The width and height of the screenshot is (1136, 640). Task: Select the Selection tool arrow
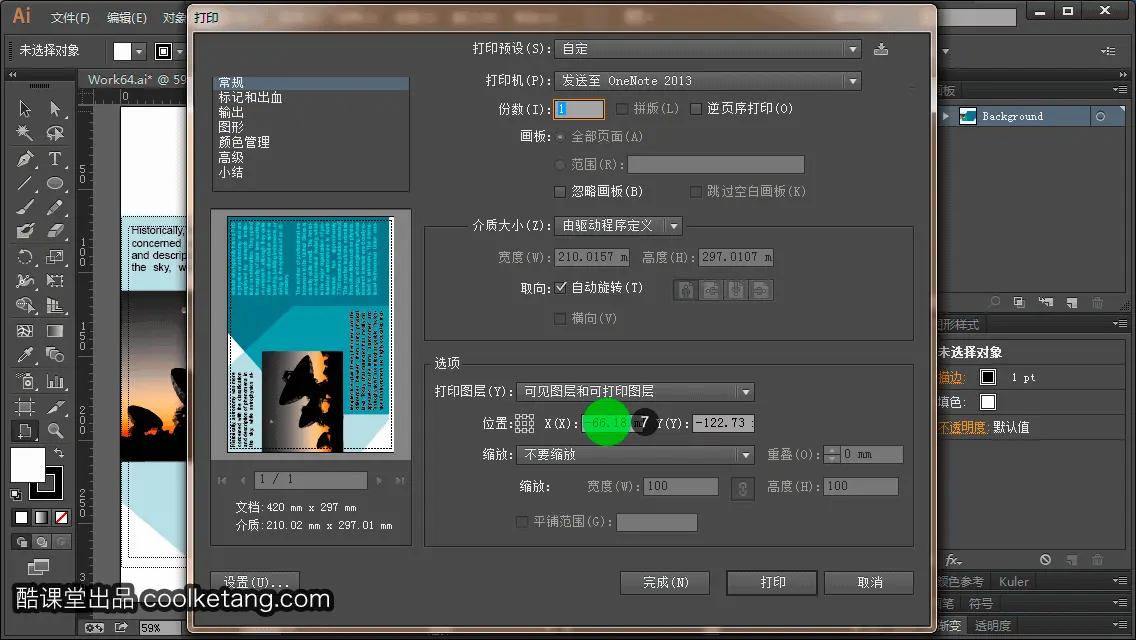[x=25, y=109]
